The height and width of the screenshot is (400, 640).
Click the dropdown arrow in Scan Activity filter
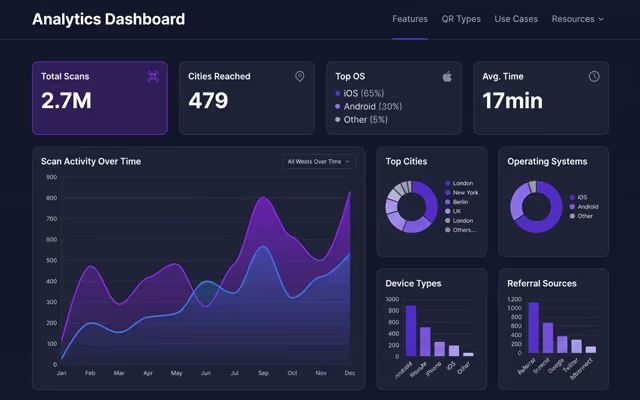click(348, 162)
